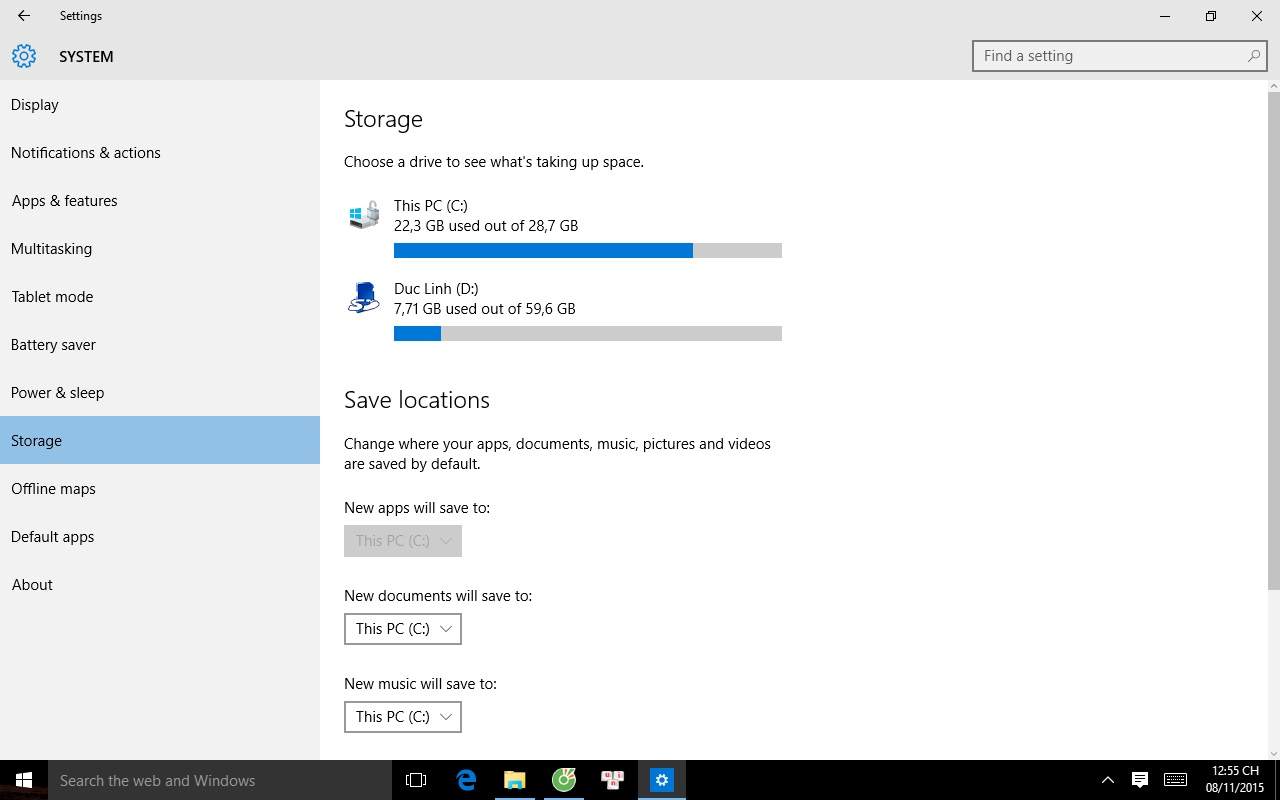Click the vertical scrollbar thumb
Viewport: 1280px width, 800px height.
(1273, 340)
